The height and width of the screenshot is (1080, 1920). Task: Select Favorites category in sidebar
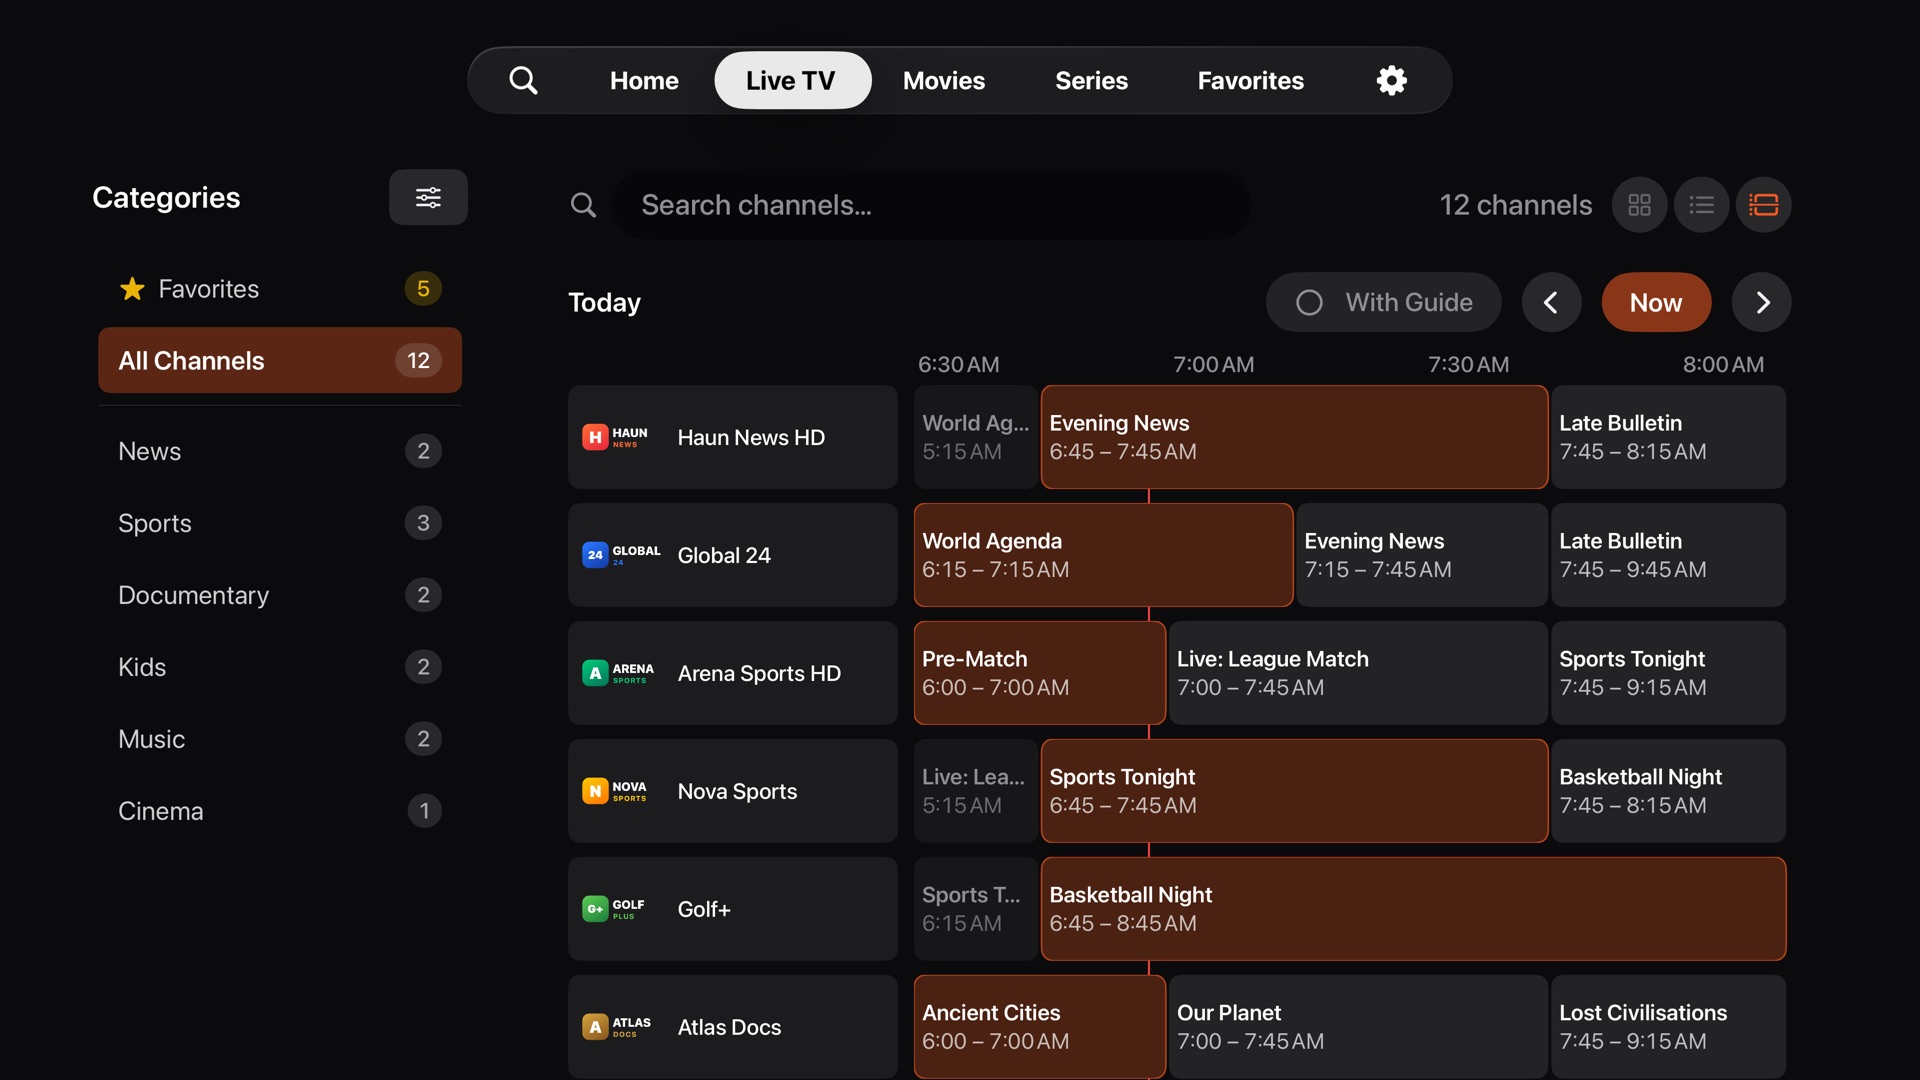(280, 289)
